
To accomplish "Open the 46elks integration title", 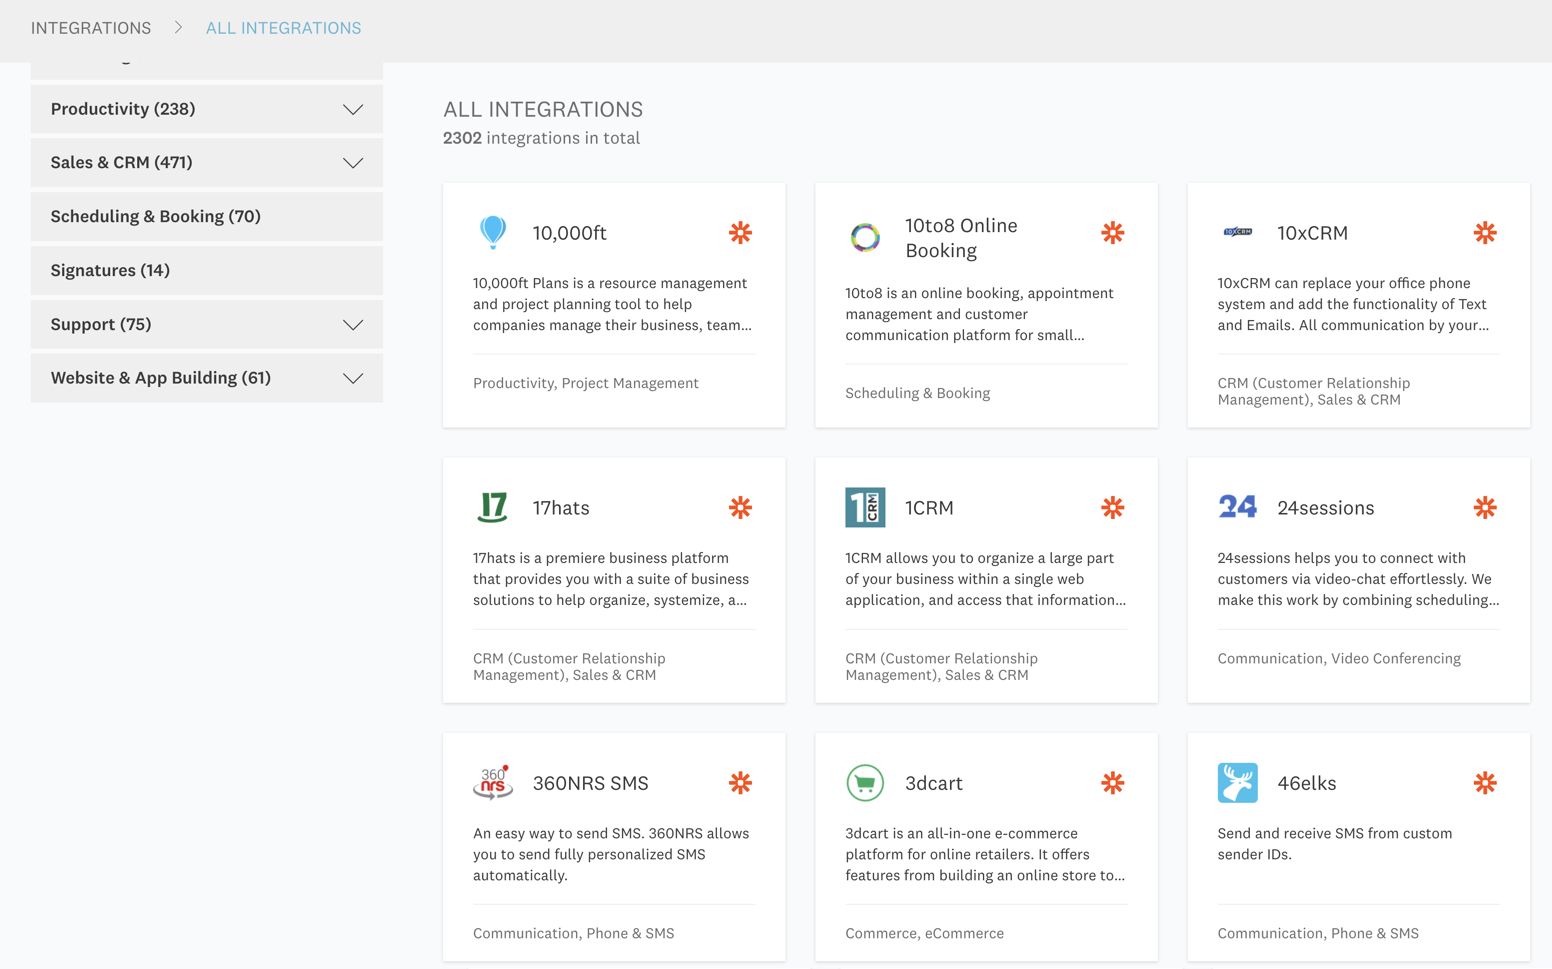I will coord(1307,783).
